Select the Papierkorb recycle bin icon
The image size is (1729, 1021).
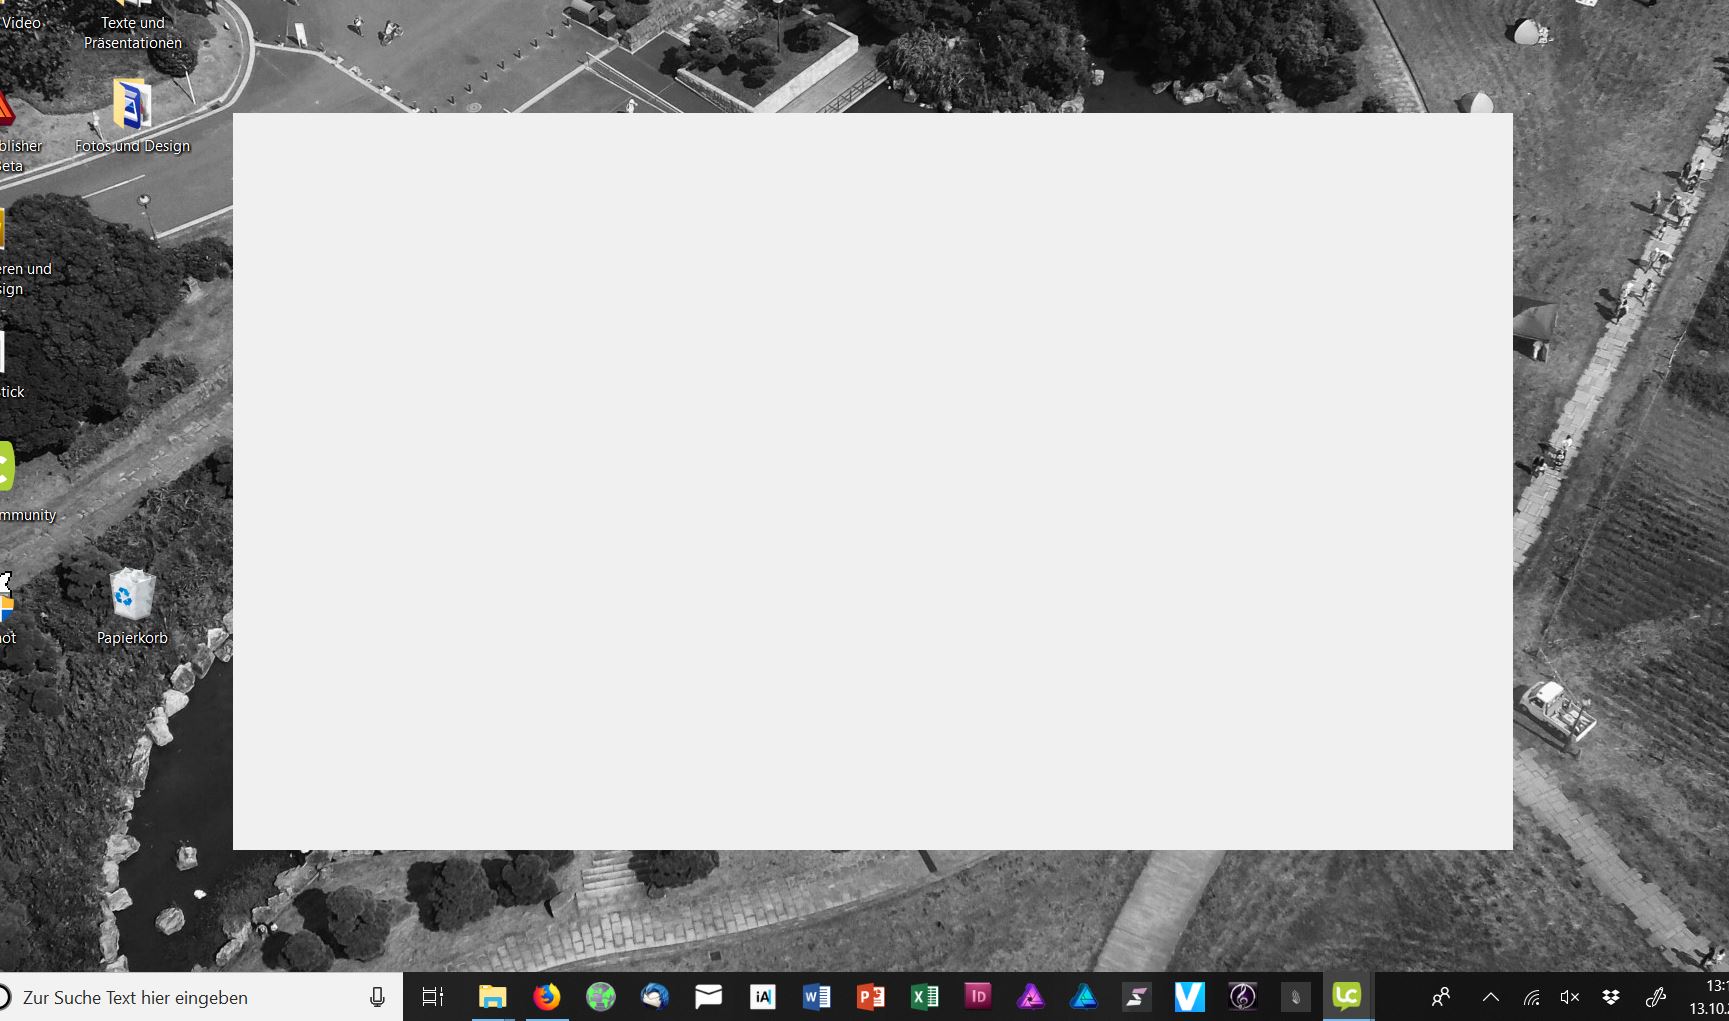[132, 607]
